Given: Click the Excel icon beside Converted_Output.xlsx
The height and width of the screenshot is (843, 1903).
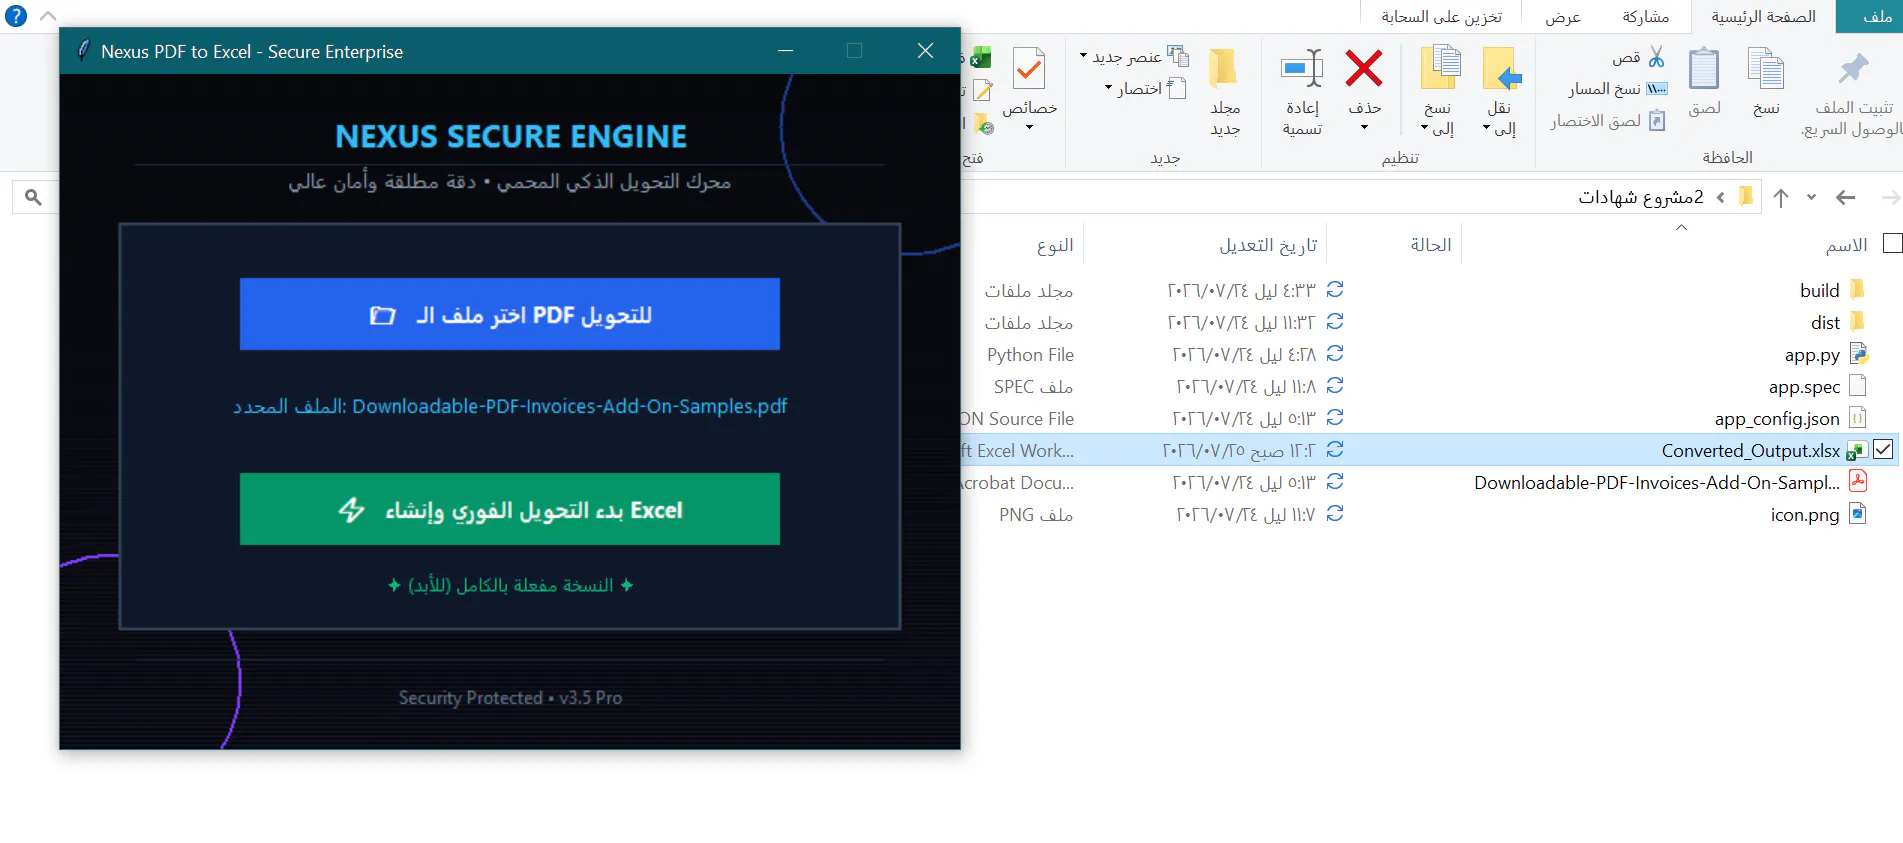Looking at the screenshot, I should click(1857, 451).
